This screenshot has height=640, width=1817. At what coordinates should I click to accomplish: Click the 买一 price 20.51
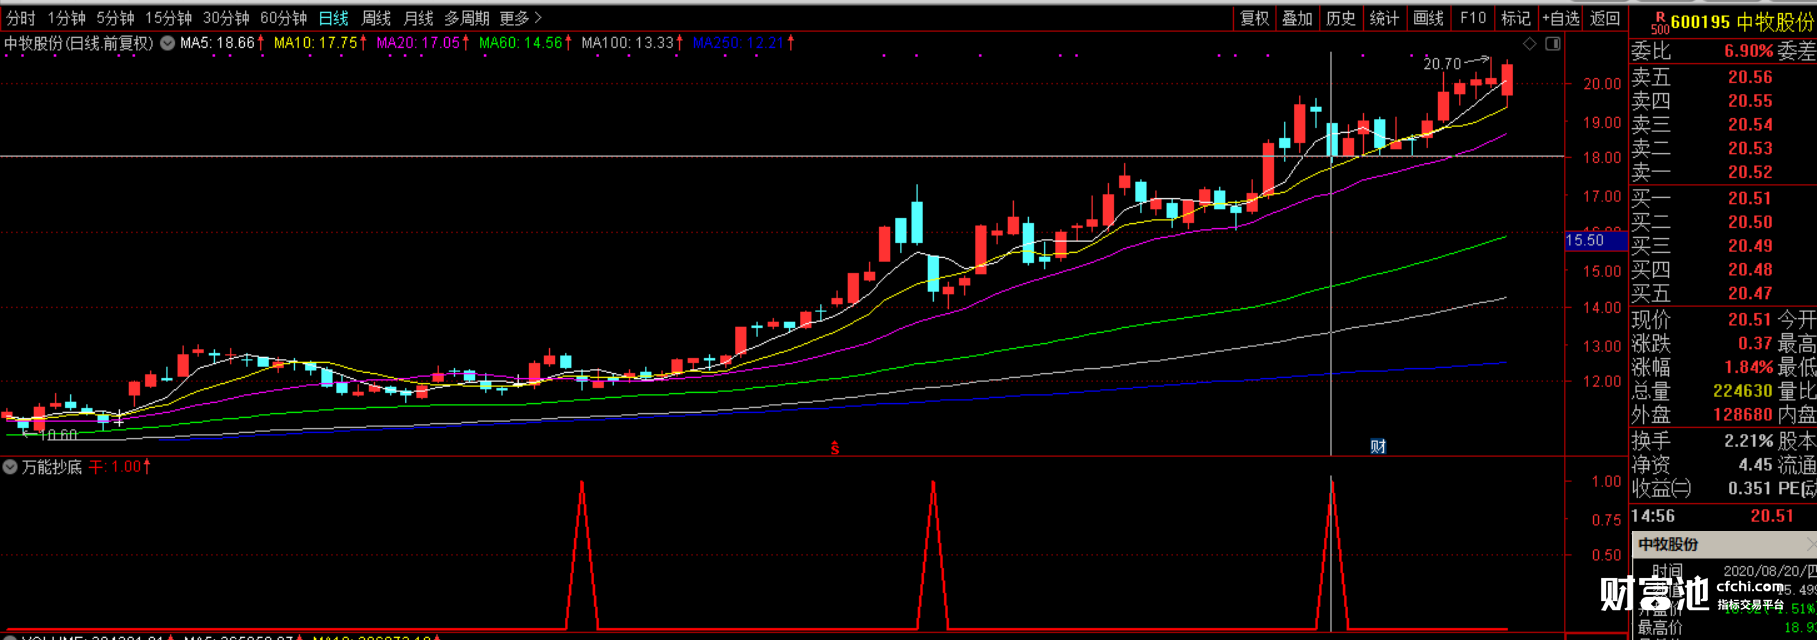(x=1750, y=199)
